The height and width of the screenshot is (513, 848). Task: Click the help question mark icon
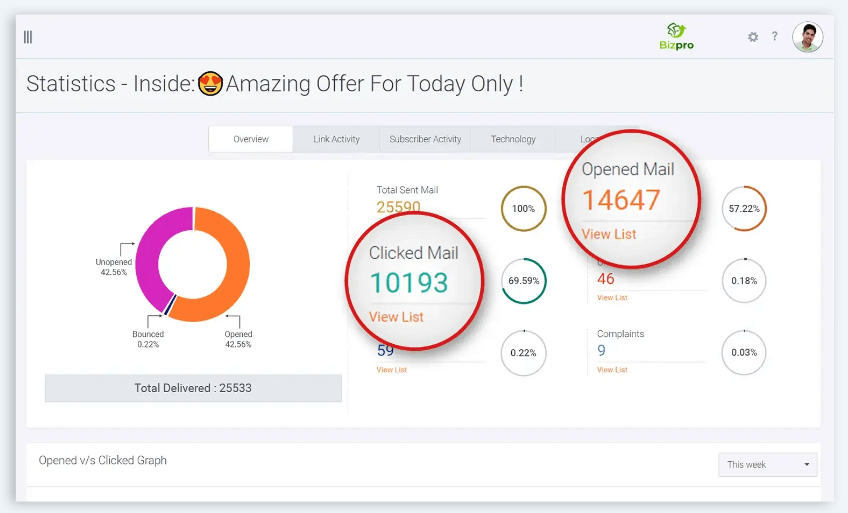(774, 36)
